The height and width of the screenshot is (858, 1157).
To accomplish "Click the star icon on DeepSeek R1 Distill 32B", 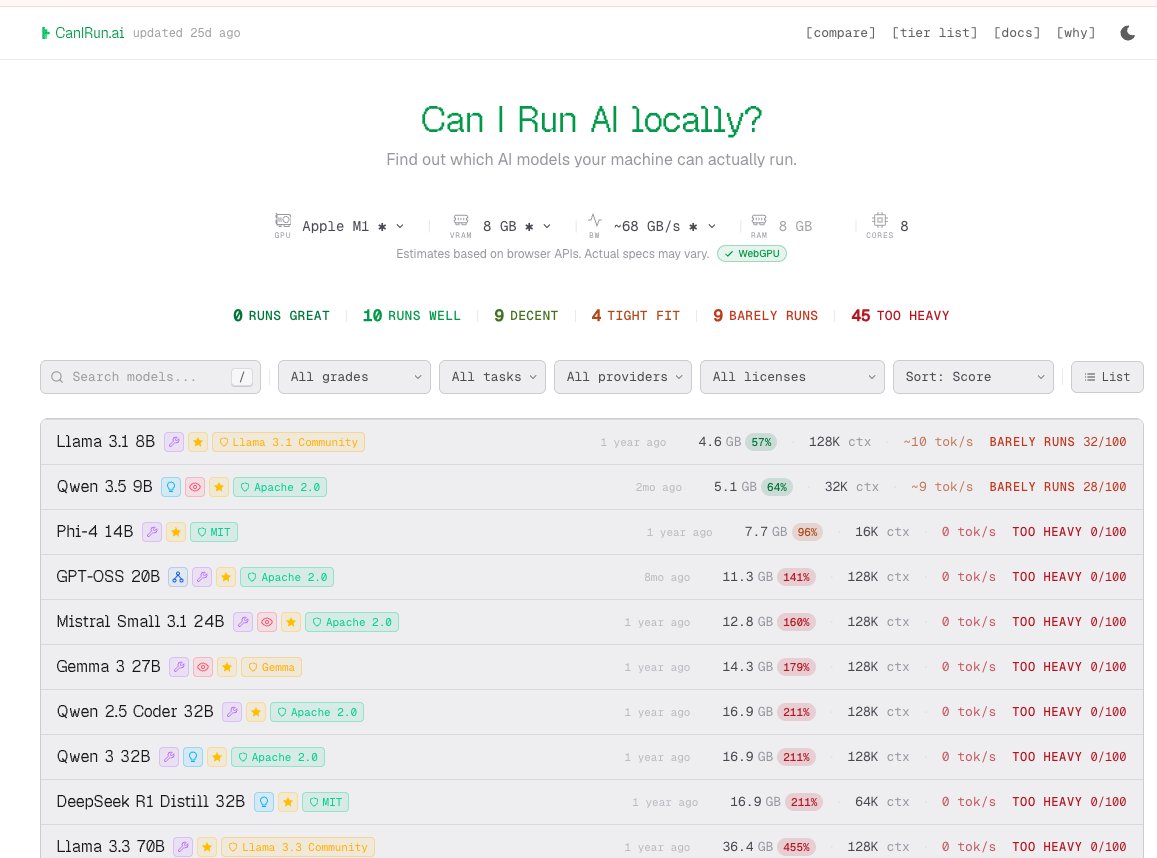I will [288, 802].
